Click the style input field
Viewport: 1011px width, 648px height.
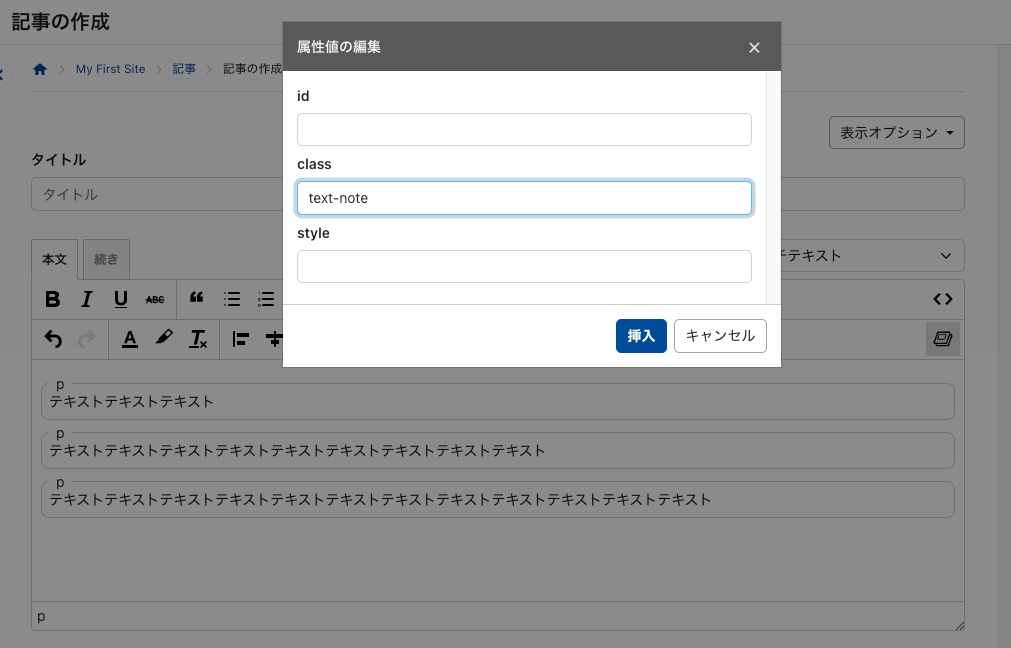click(524, 266)
